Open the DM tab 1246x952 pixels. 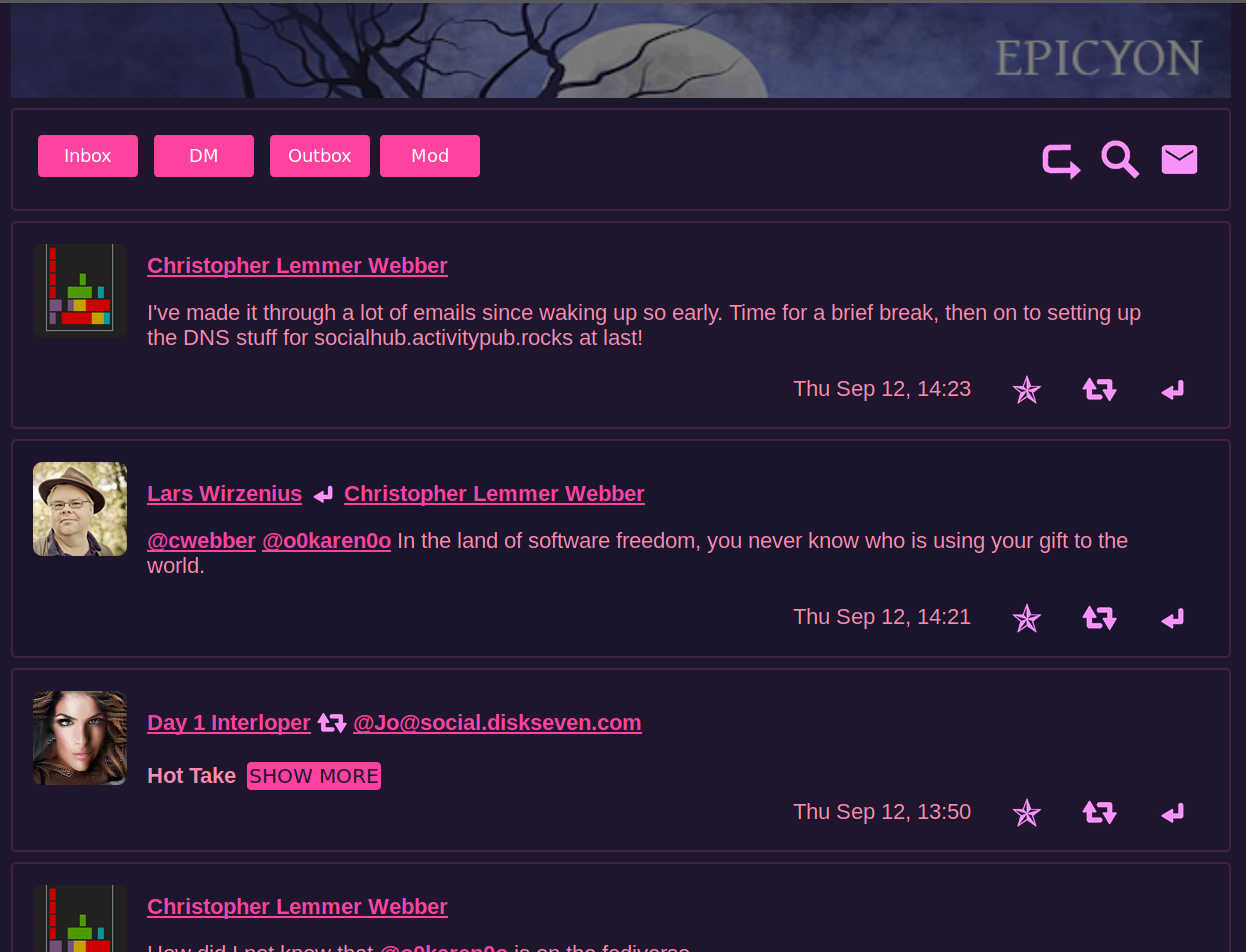[x=204, y=156]
